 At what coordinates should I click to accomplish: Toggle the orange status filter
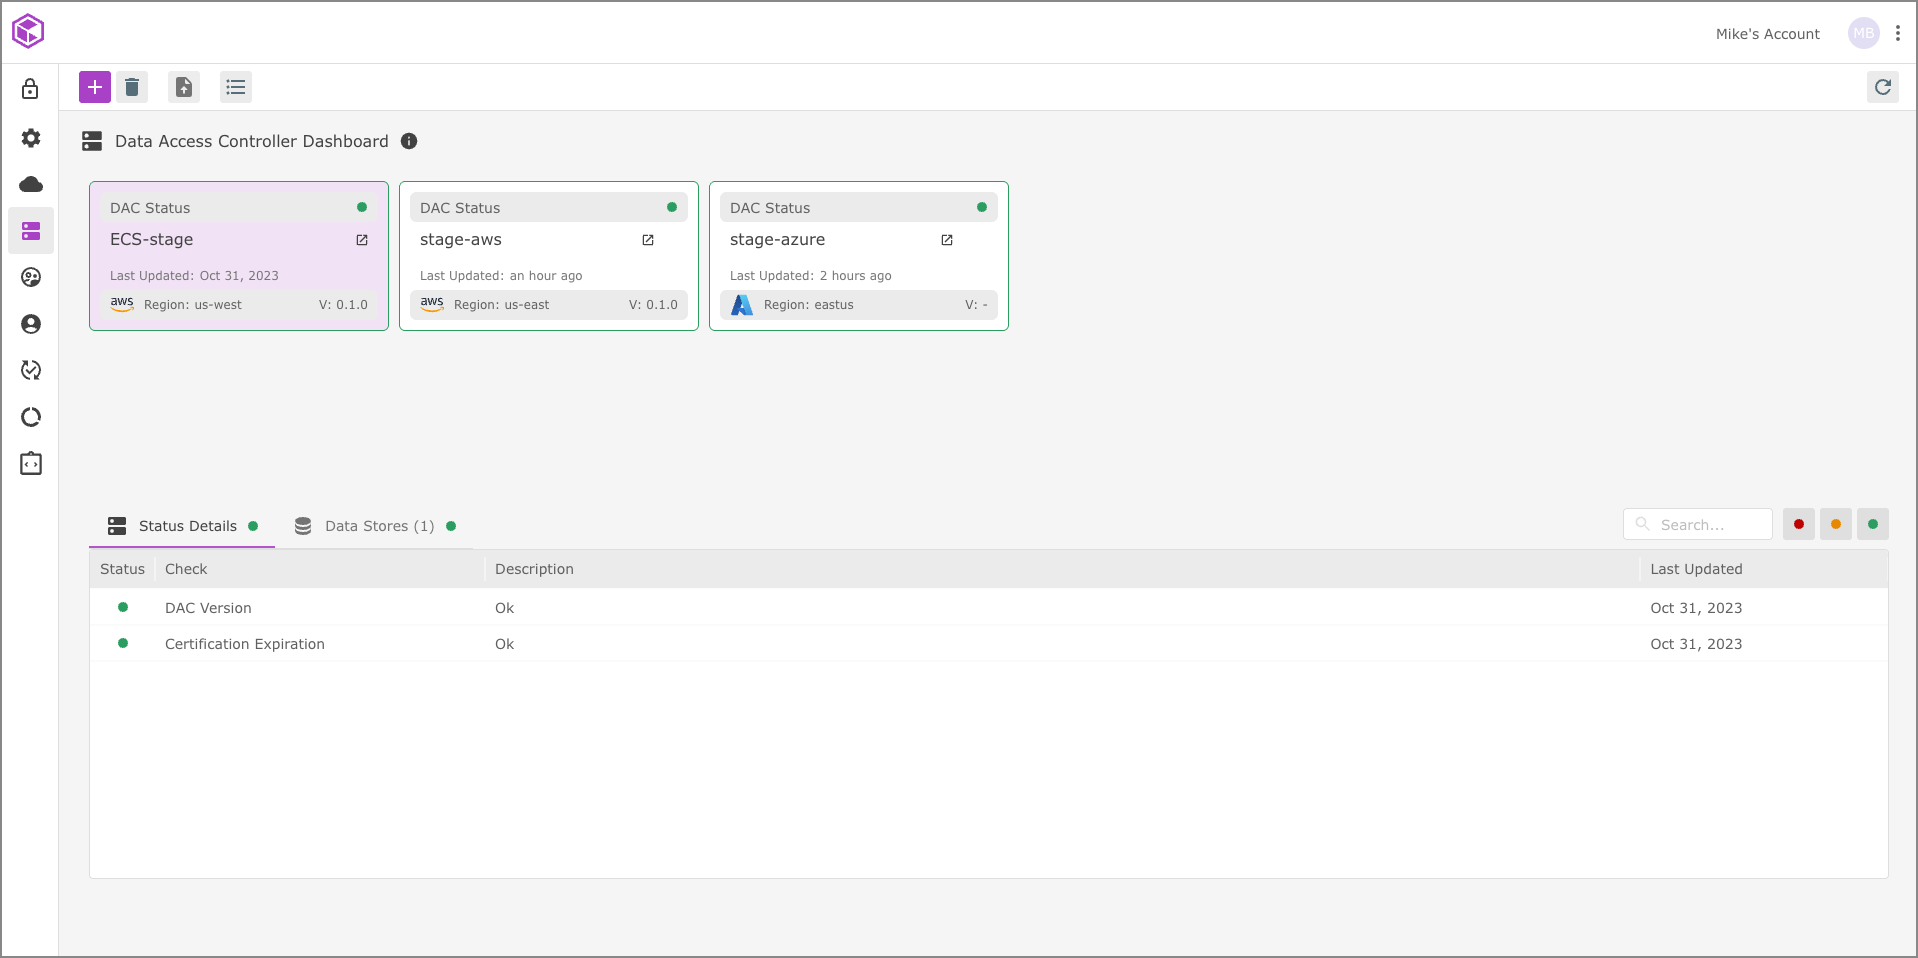(x=1835, y=524)
